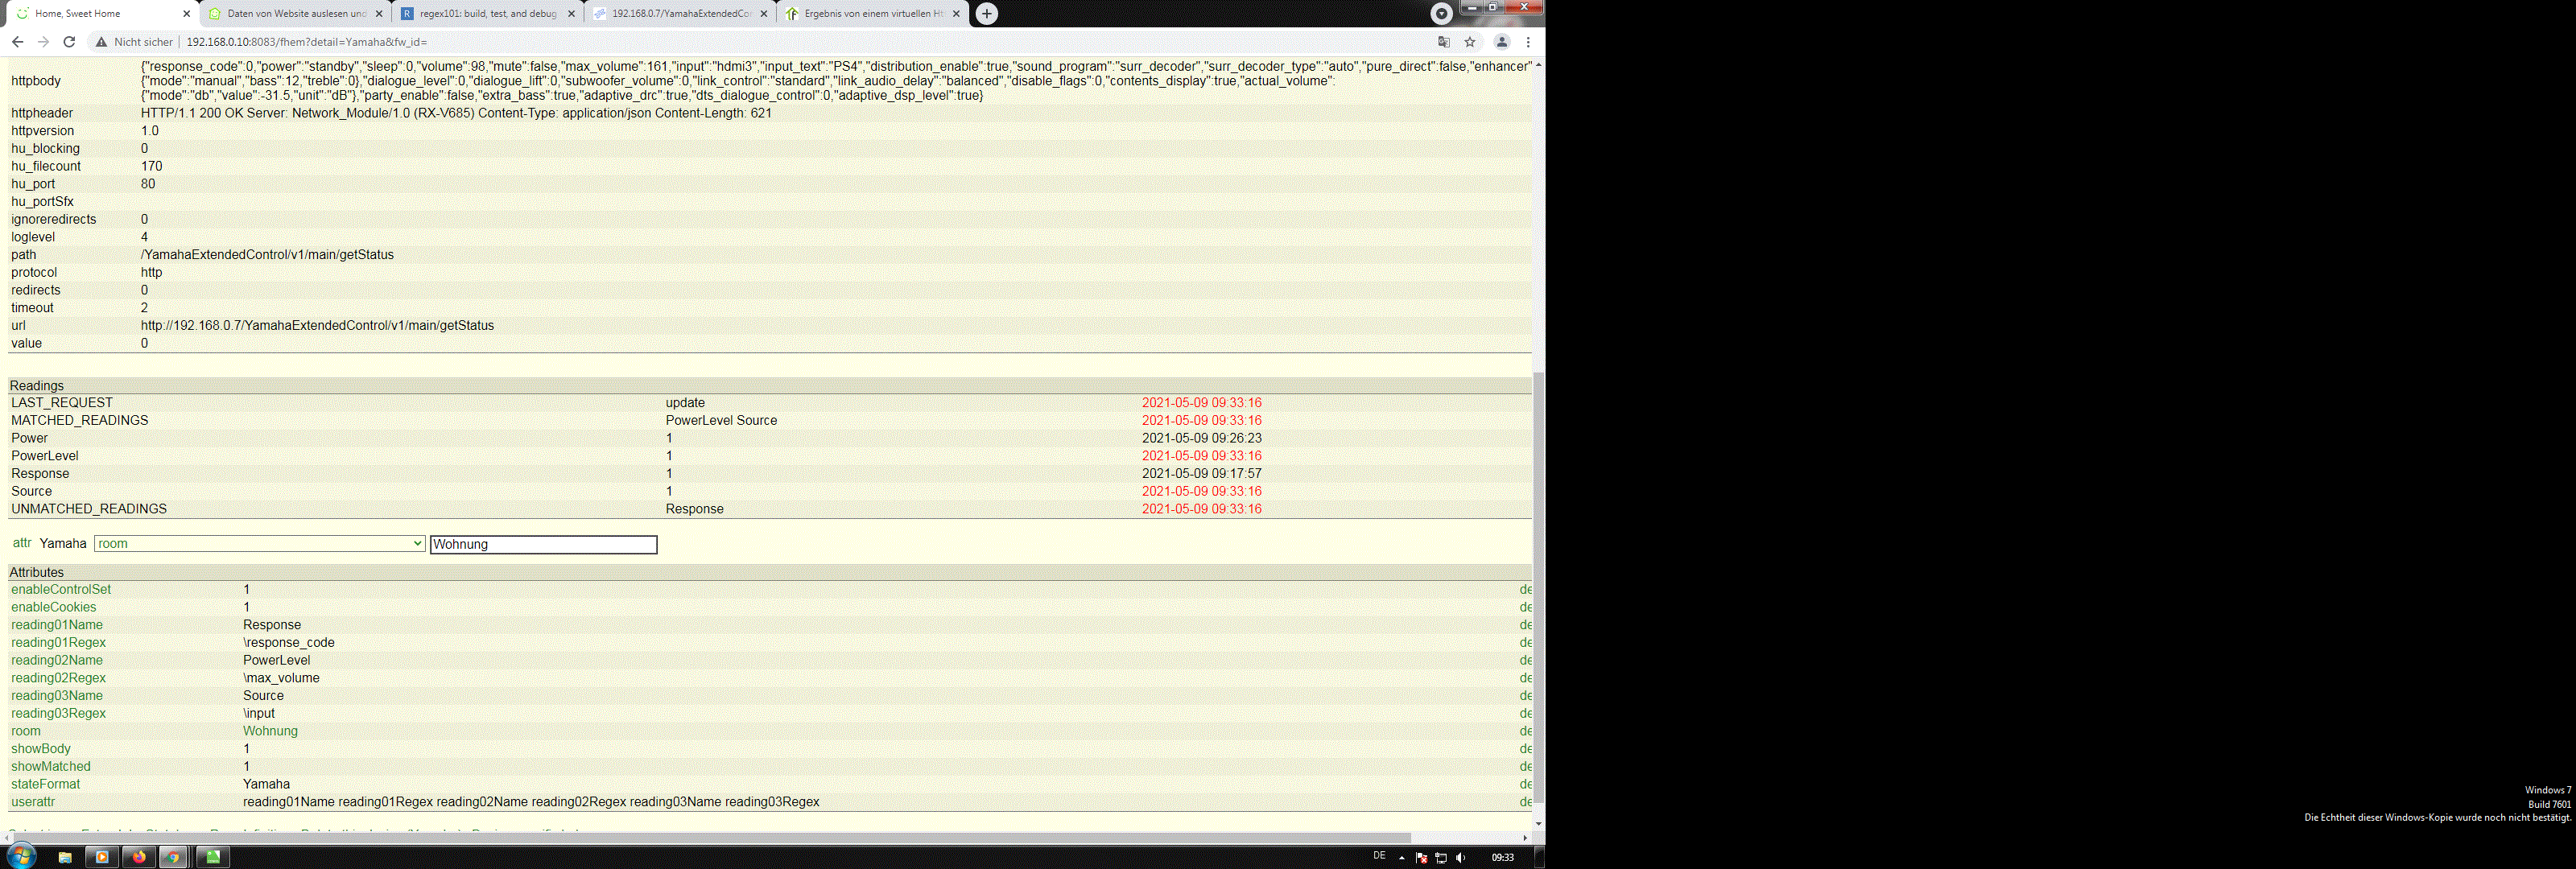
Task: Show hidden system tray icons
Action: coord(1401,858)
